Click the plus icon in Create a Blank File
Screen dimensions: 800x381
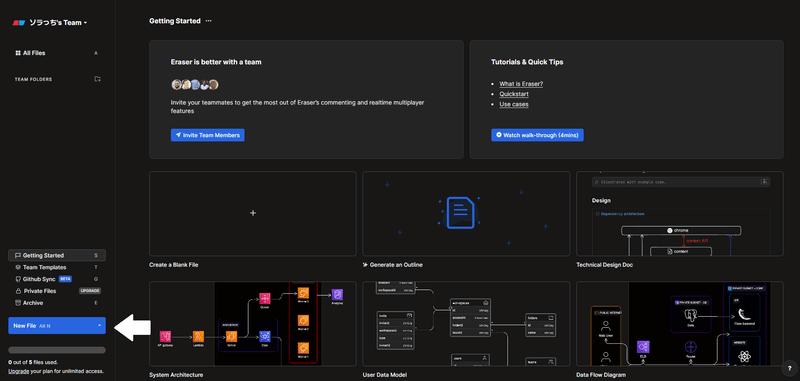coord(253,213)
